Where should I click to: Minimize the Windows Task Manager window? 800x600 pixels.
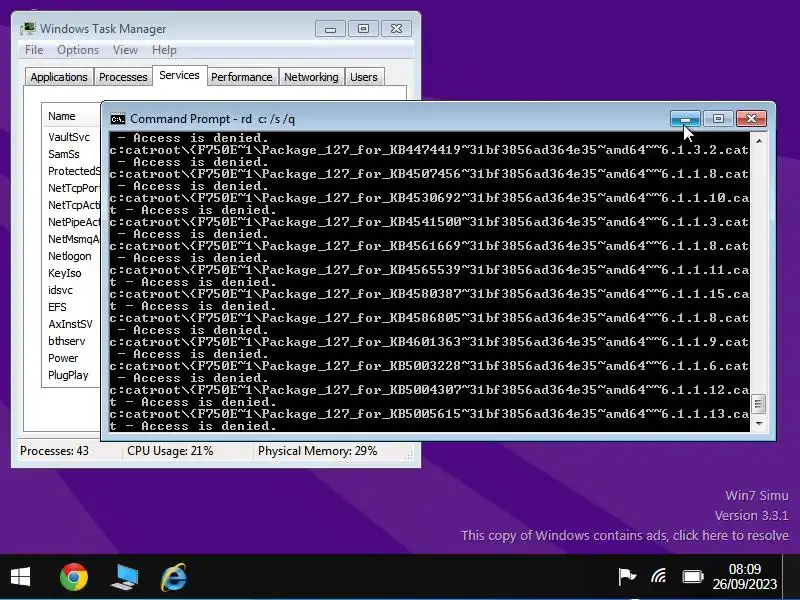[330, 29]
